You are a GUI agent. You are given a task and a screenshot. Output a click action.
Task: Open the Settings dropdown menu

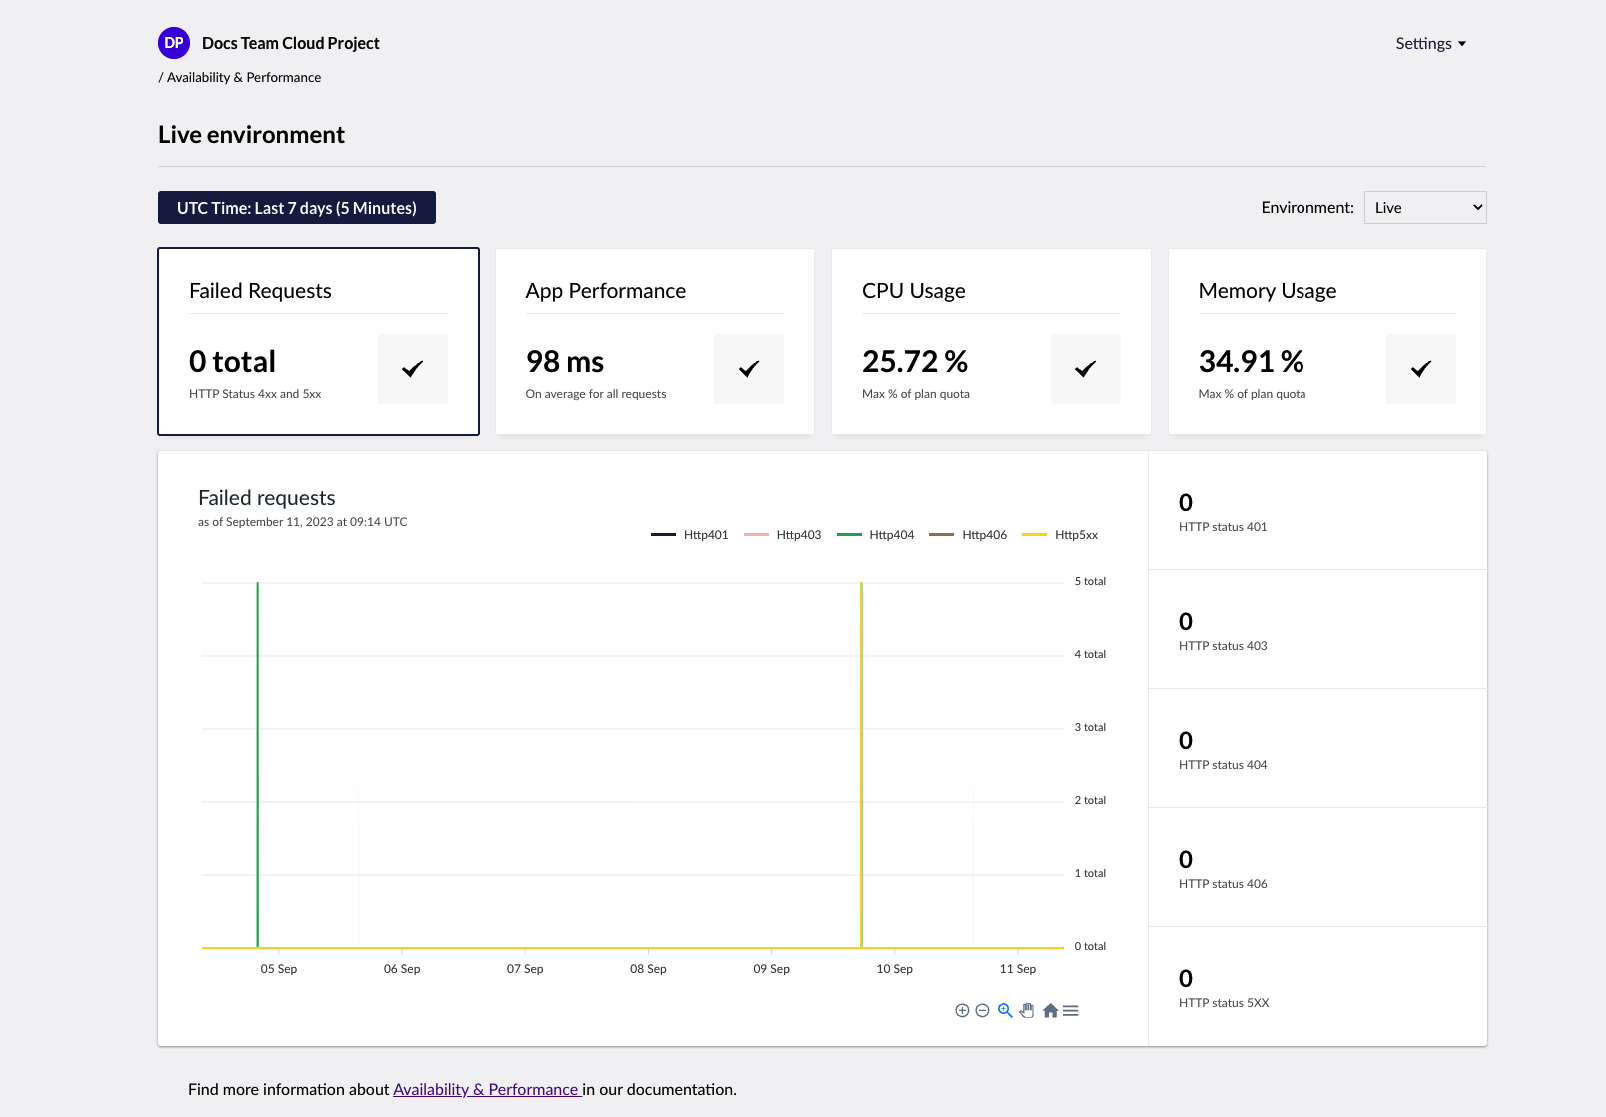1430,44
